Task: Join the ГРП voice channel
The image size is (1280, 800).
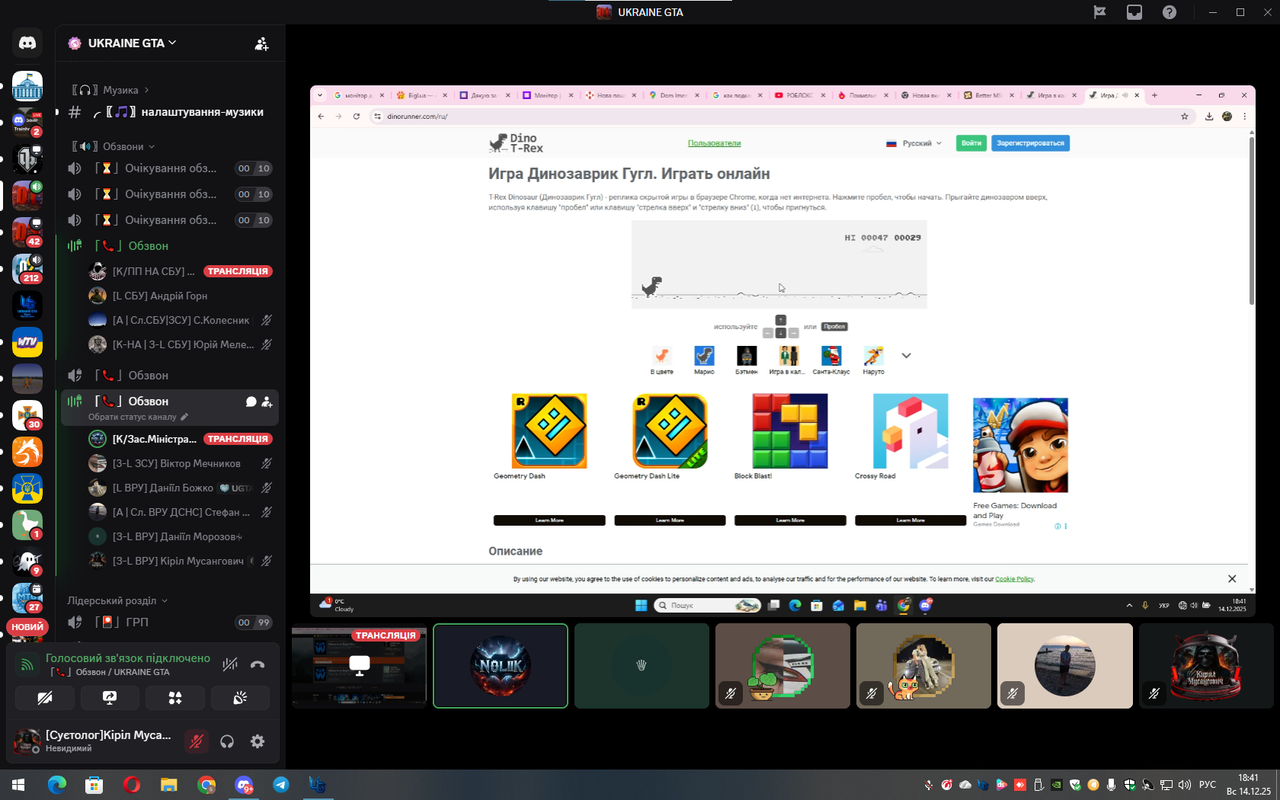Action: 168,622
